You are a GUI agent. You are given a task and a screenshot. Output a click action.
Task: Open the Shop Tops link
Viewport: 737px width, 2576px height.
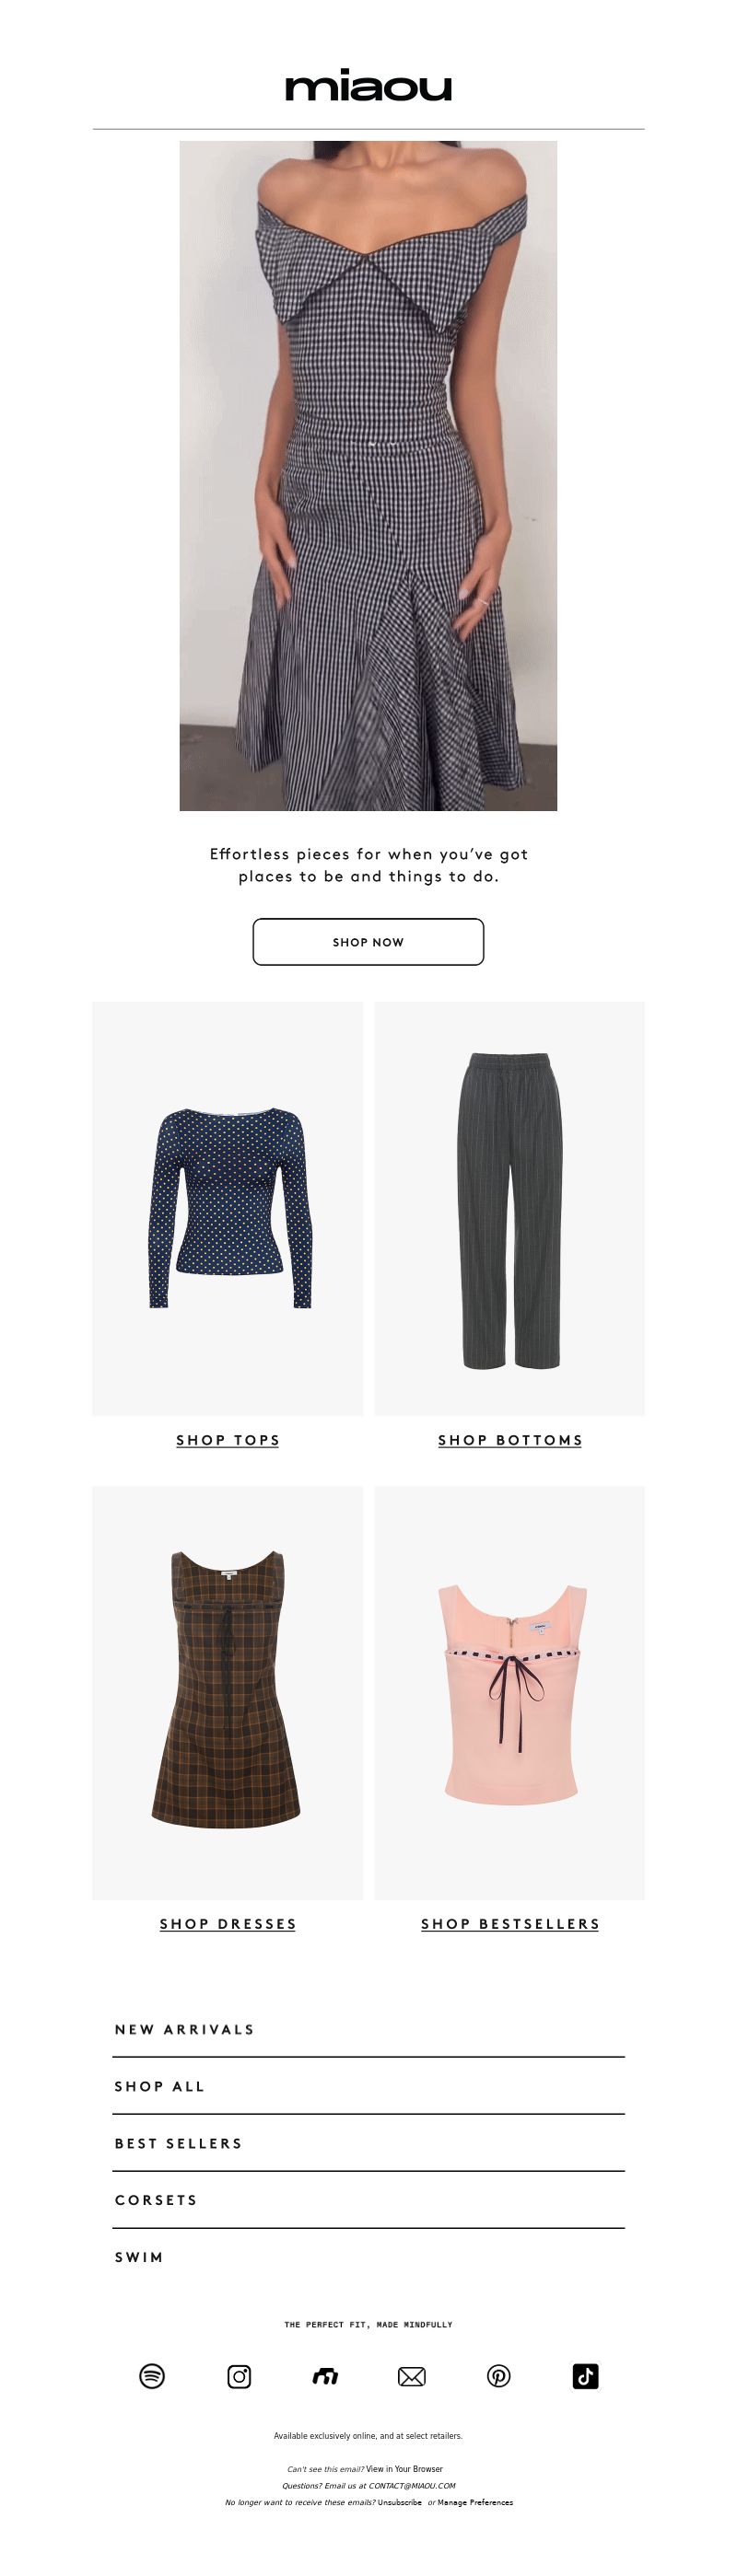pyautogui.click(x=228, y=1440)
